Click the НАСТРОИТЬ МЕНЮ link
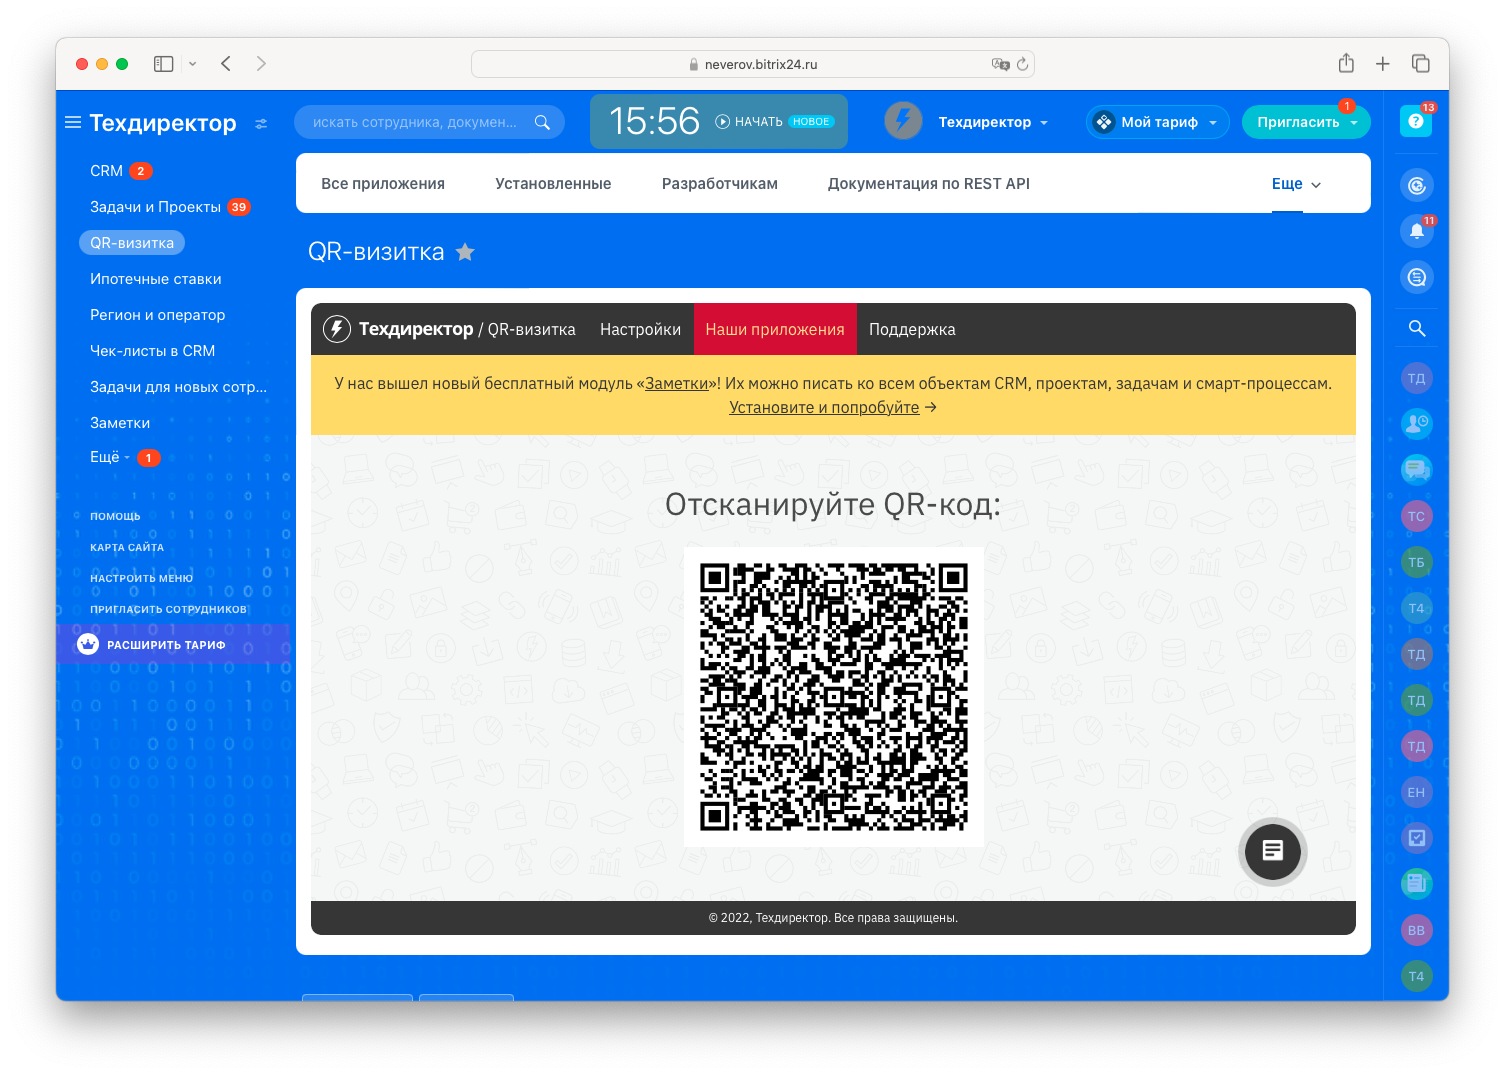The height and width of the screenshot is (1075, 1505). pos(141,578)
